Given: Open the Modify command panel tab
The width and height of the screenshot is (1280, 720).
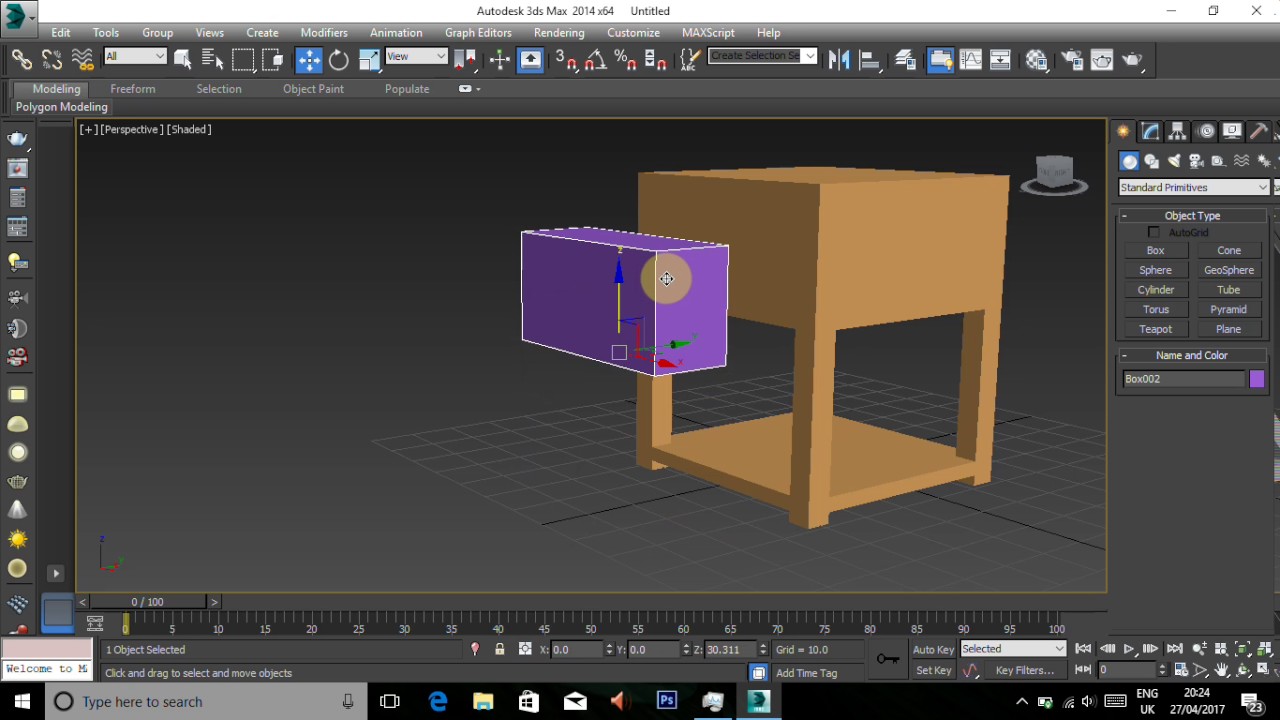Looking at the screenshot, I should 1150,132.
